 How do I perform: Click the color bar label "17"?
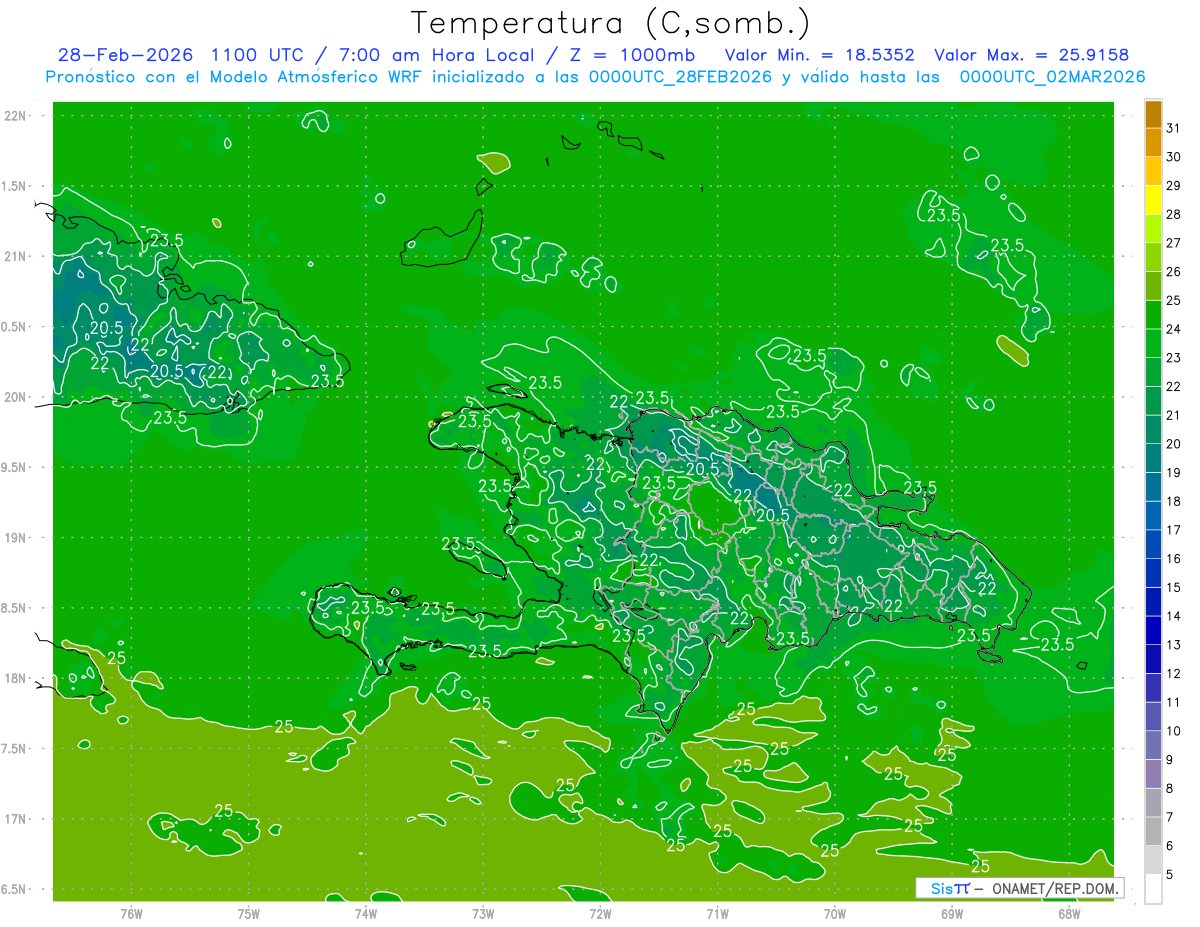pyautogui.click(x=1174, y=530)
